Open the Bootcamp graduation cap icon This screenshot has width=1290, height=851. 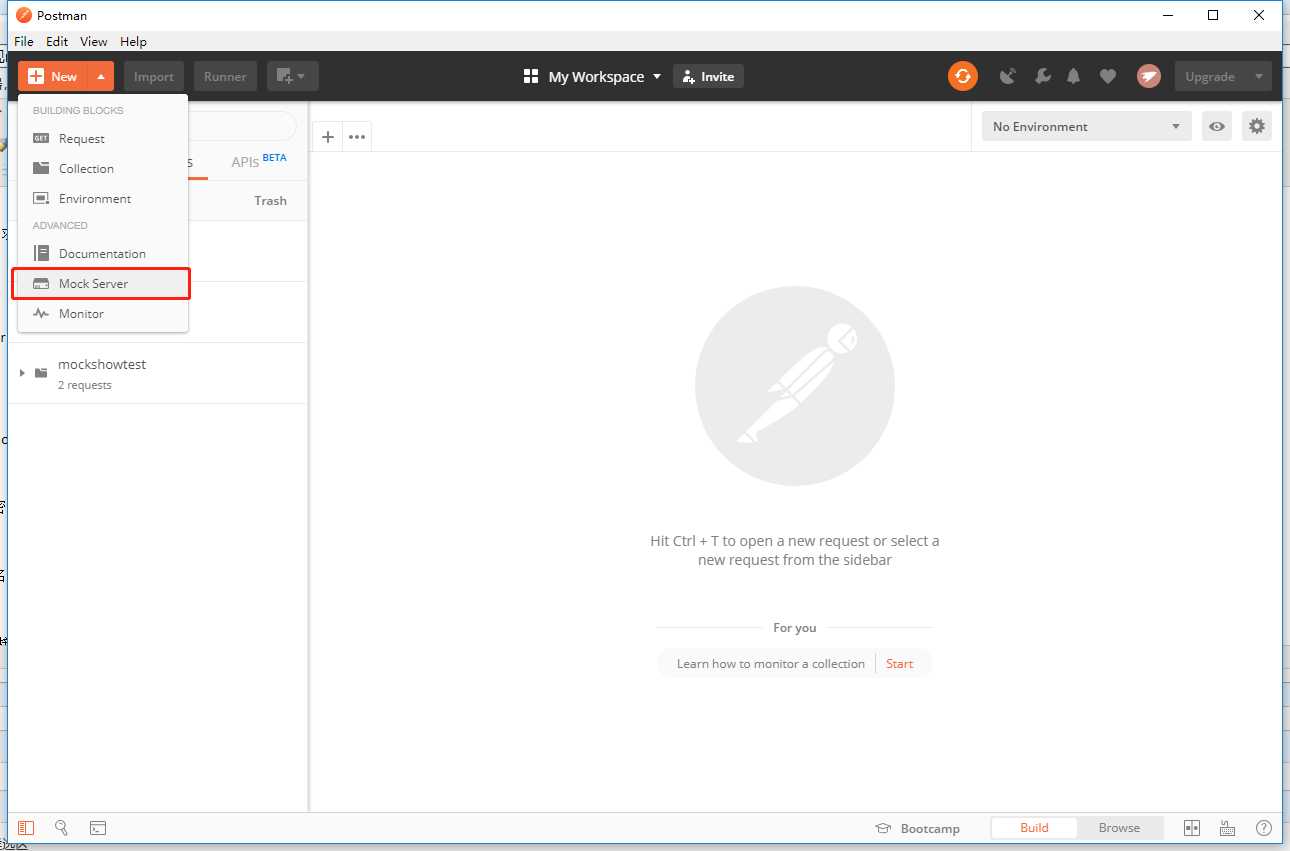point(883,828)
